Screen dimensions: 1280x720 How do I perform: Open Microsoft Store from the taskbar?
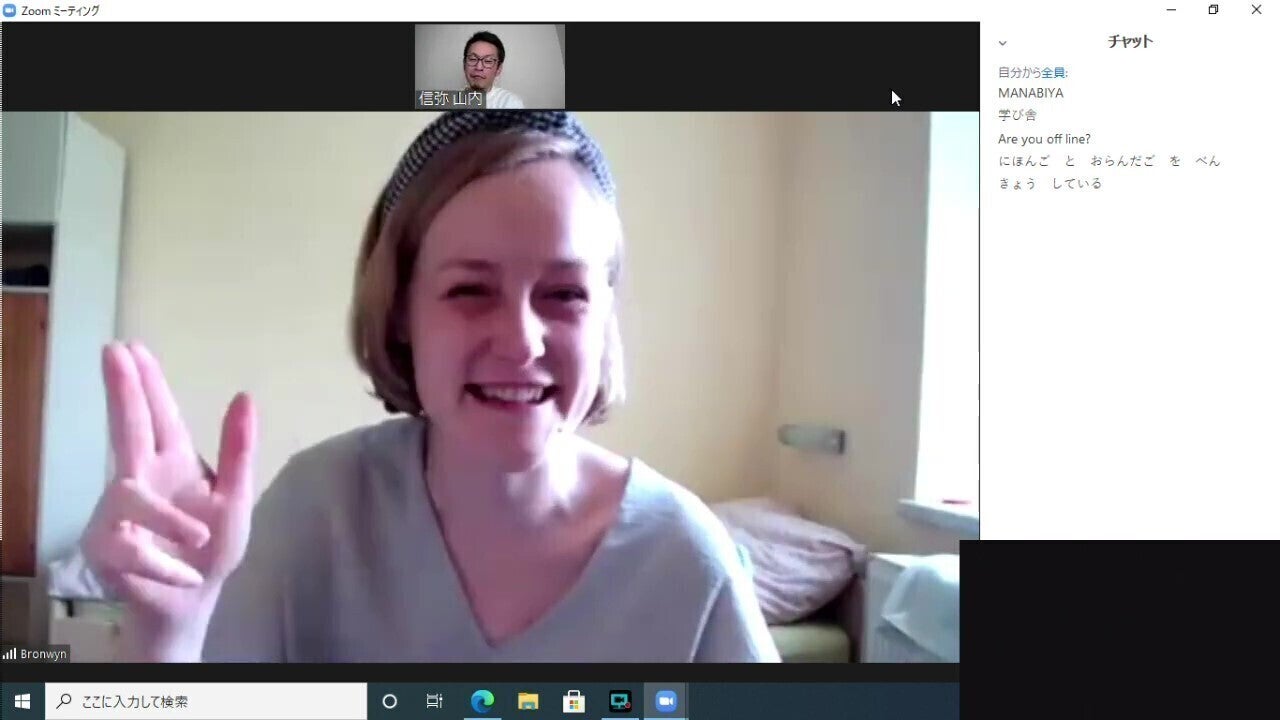[574, 701]
